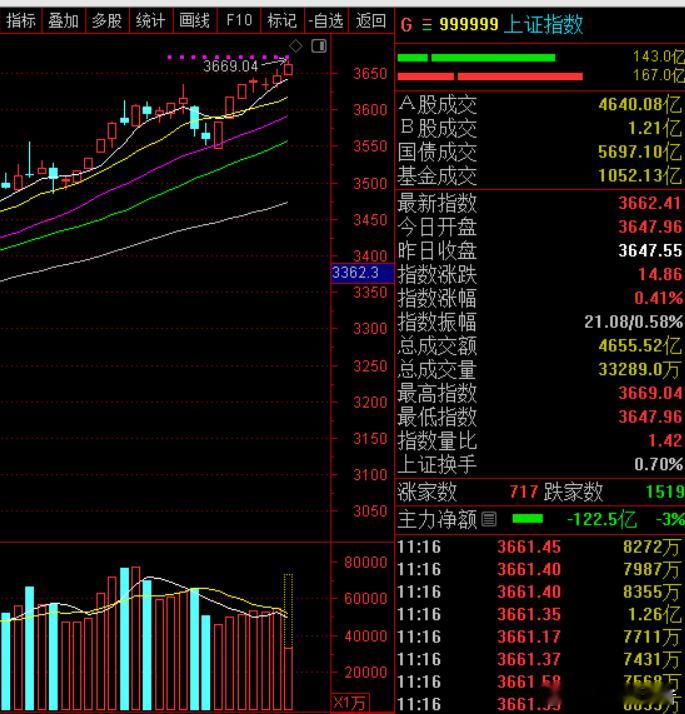The width and height of the screenshot is (685, 714).
Task: Click the 指数涨幅 value 0.41%
Action: [659, 298]
